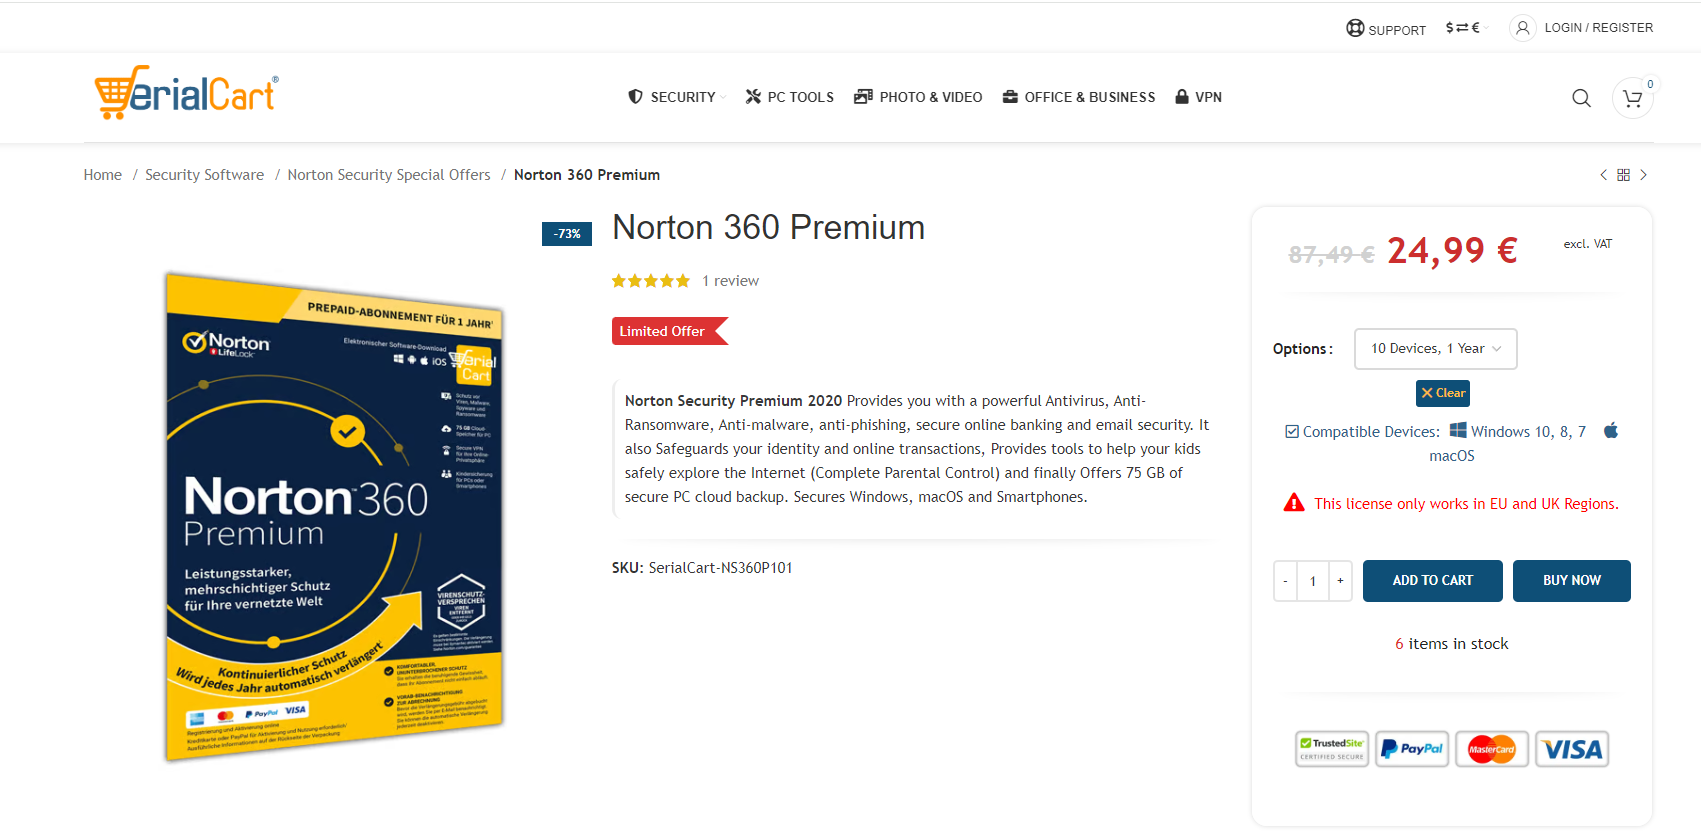Open the Office & Business menu
The image size is (1701, 840).
point(1079,97)
